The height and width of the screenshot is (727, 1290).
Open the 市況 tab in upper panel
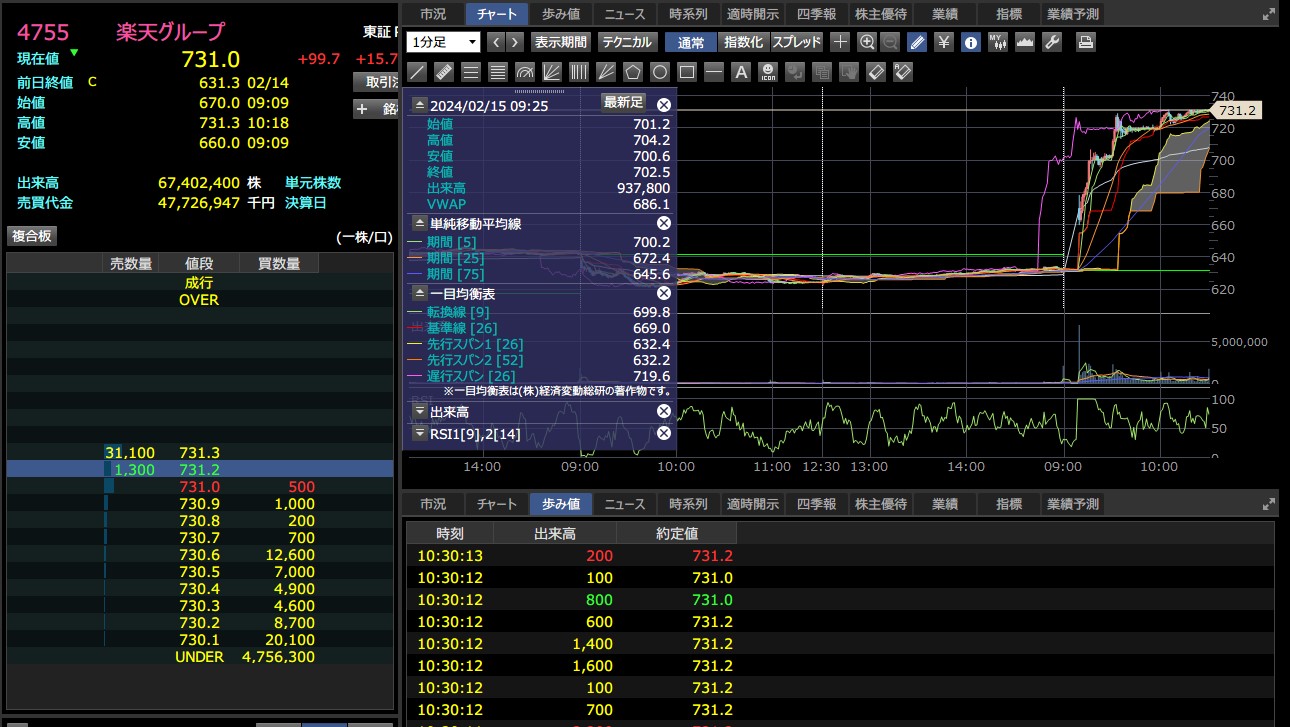point(433,14)
